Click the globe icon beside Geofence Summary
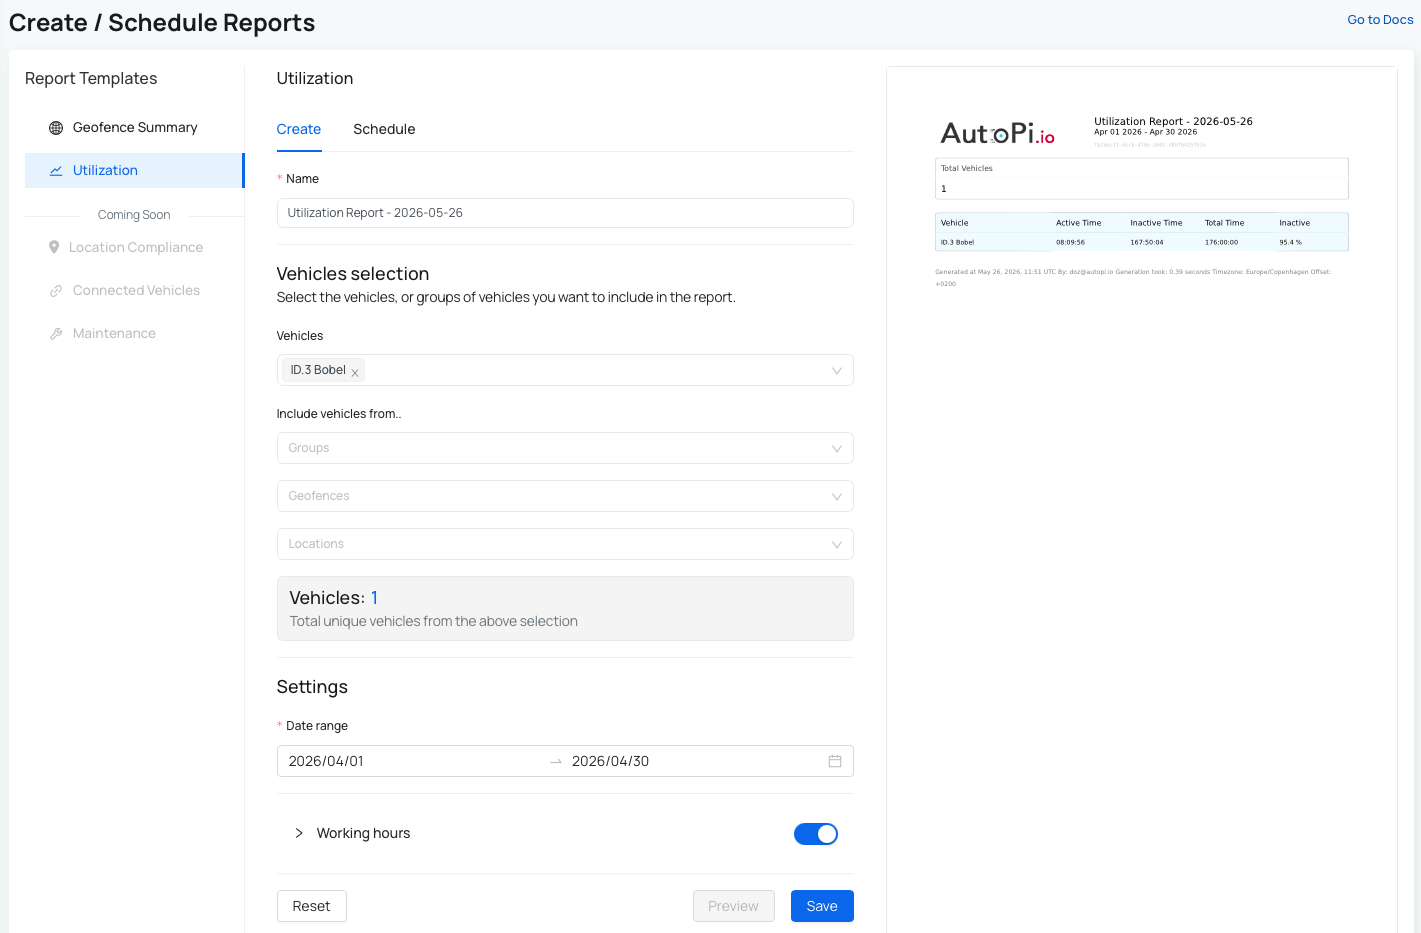The width and height of the screenshot is (1421, 933). pos(56,128)
